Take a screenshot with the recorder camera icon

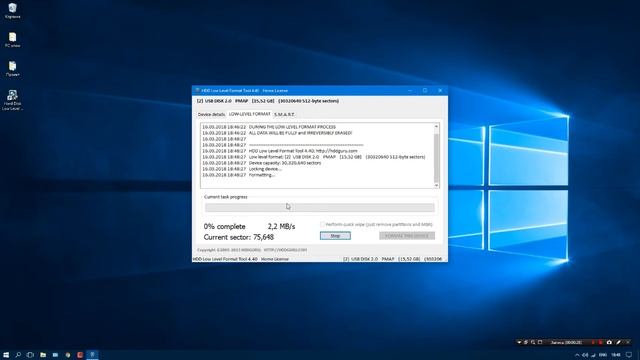click(x=609, y=342)
